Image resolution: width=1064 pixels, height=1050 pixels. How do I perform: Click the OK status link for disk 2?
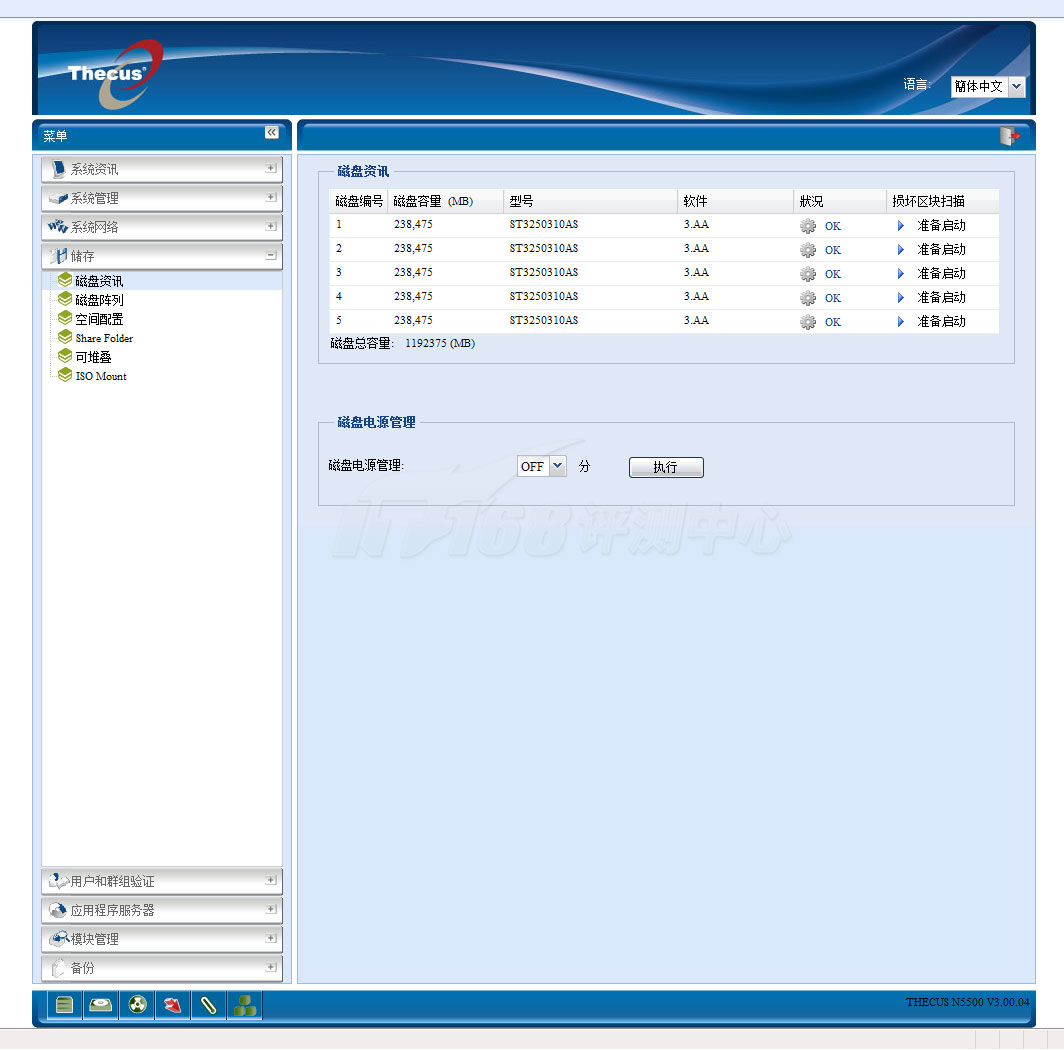pyautogui.click(x=833, y=250)
